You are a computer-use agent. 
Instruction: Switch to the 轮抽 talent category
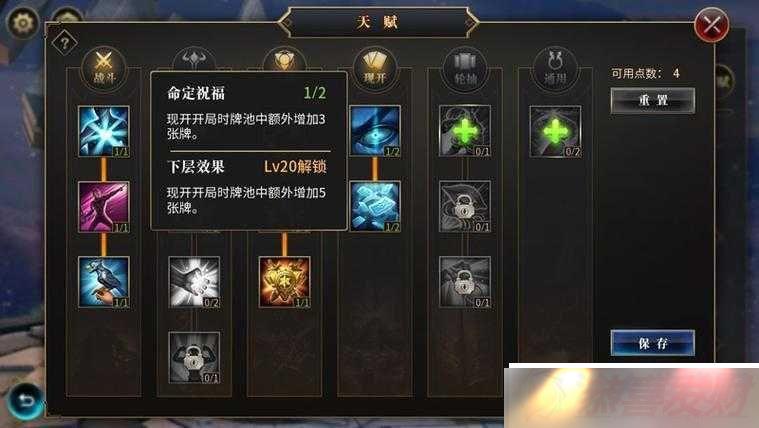(465, 68)
